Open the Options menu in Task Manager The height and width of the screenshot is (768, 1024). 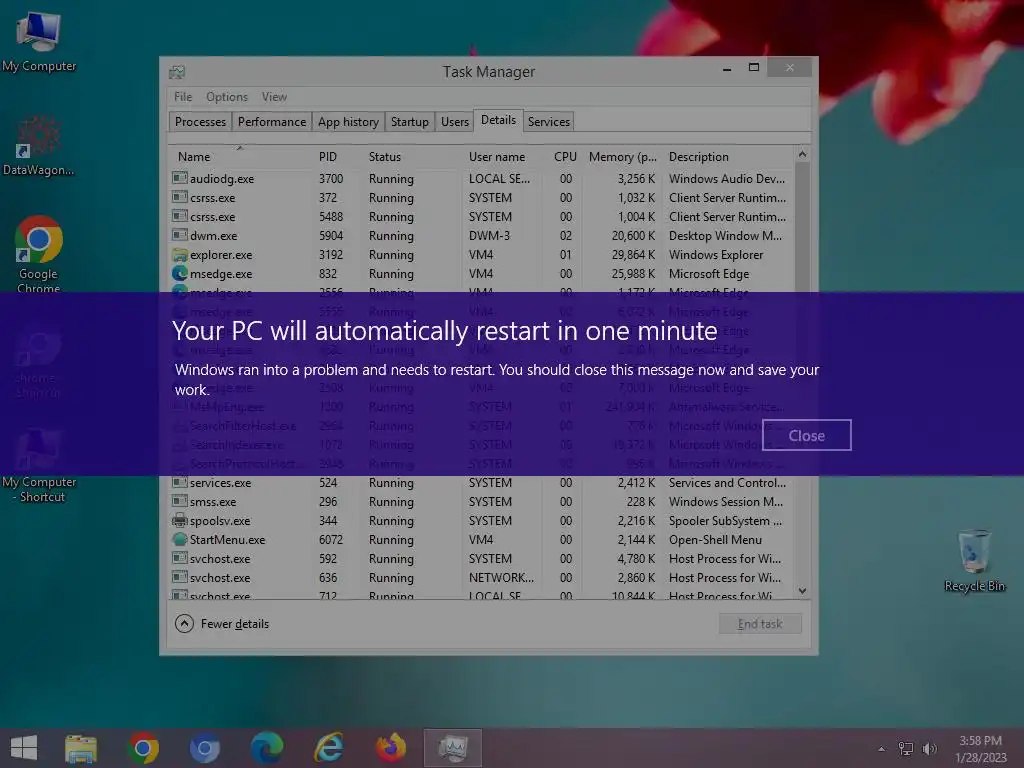tap(227, 97)
